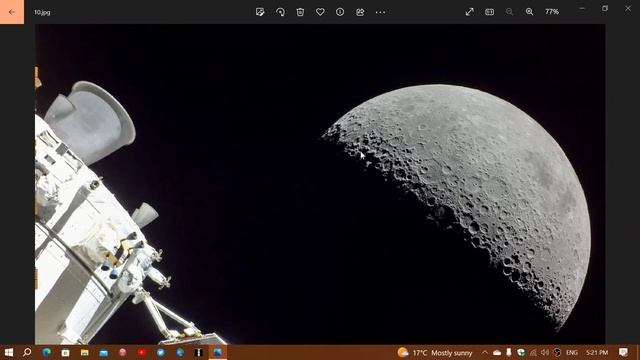Open Mail app from taskbar

tap(104, 352)
